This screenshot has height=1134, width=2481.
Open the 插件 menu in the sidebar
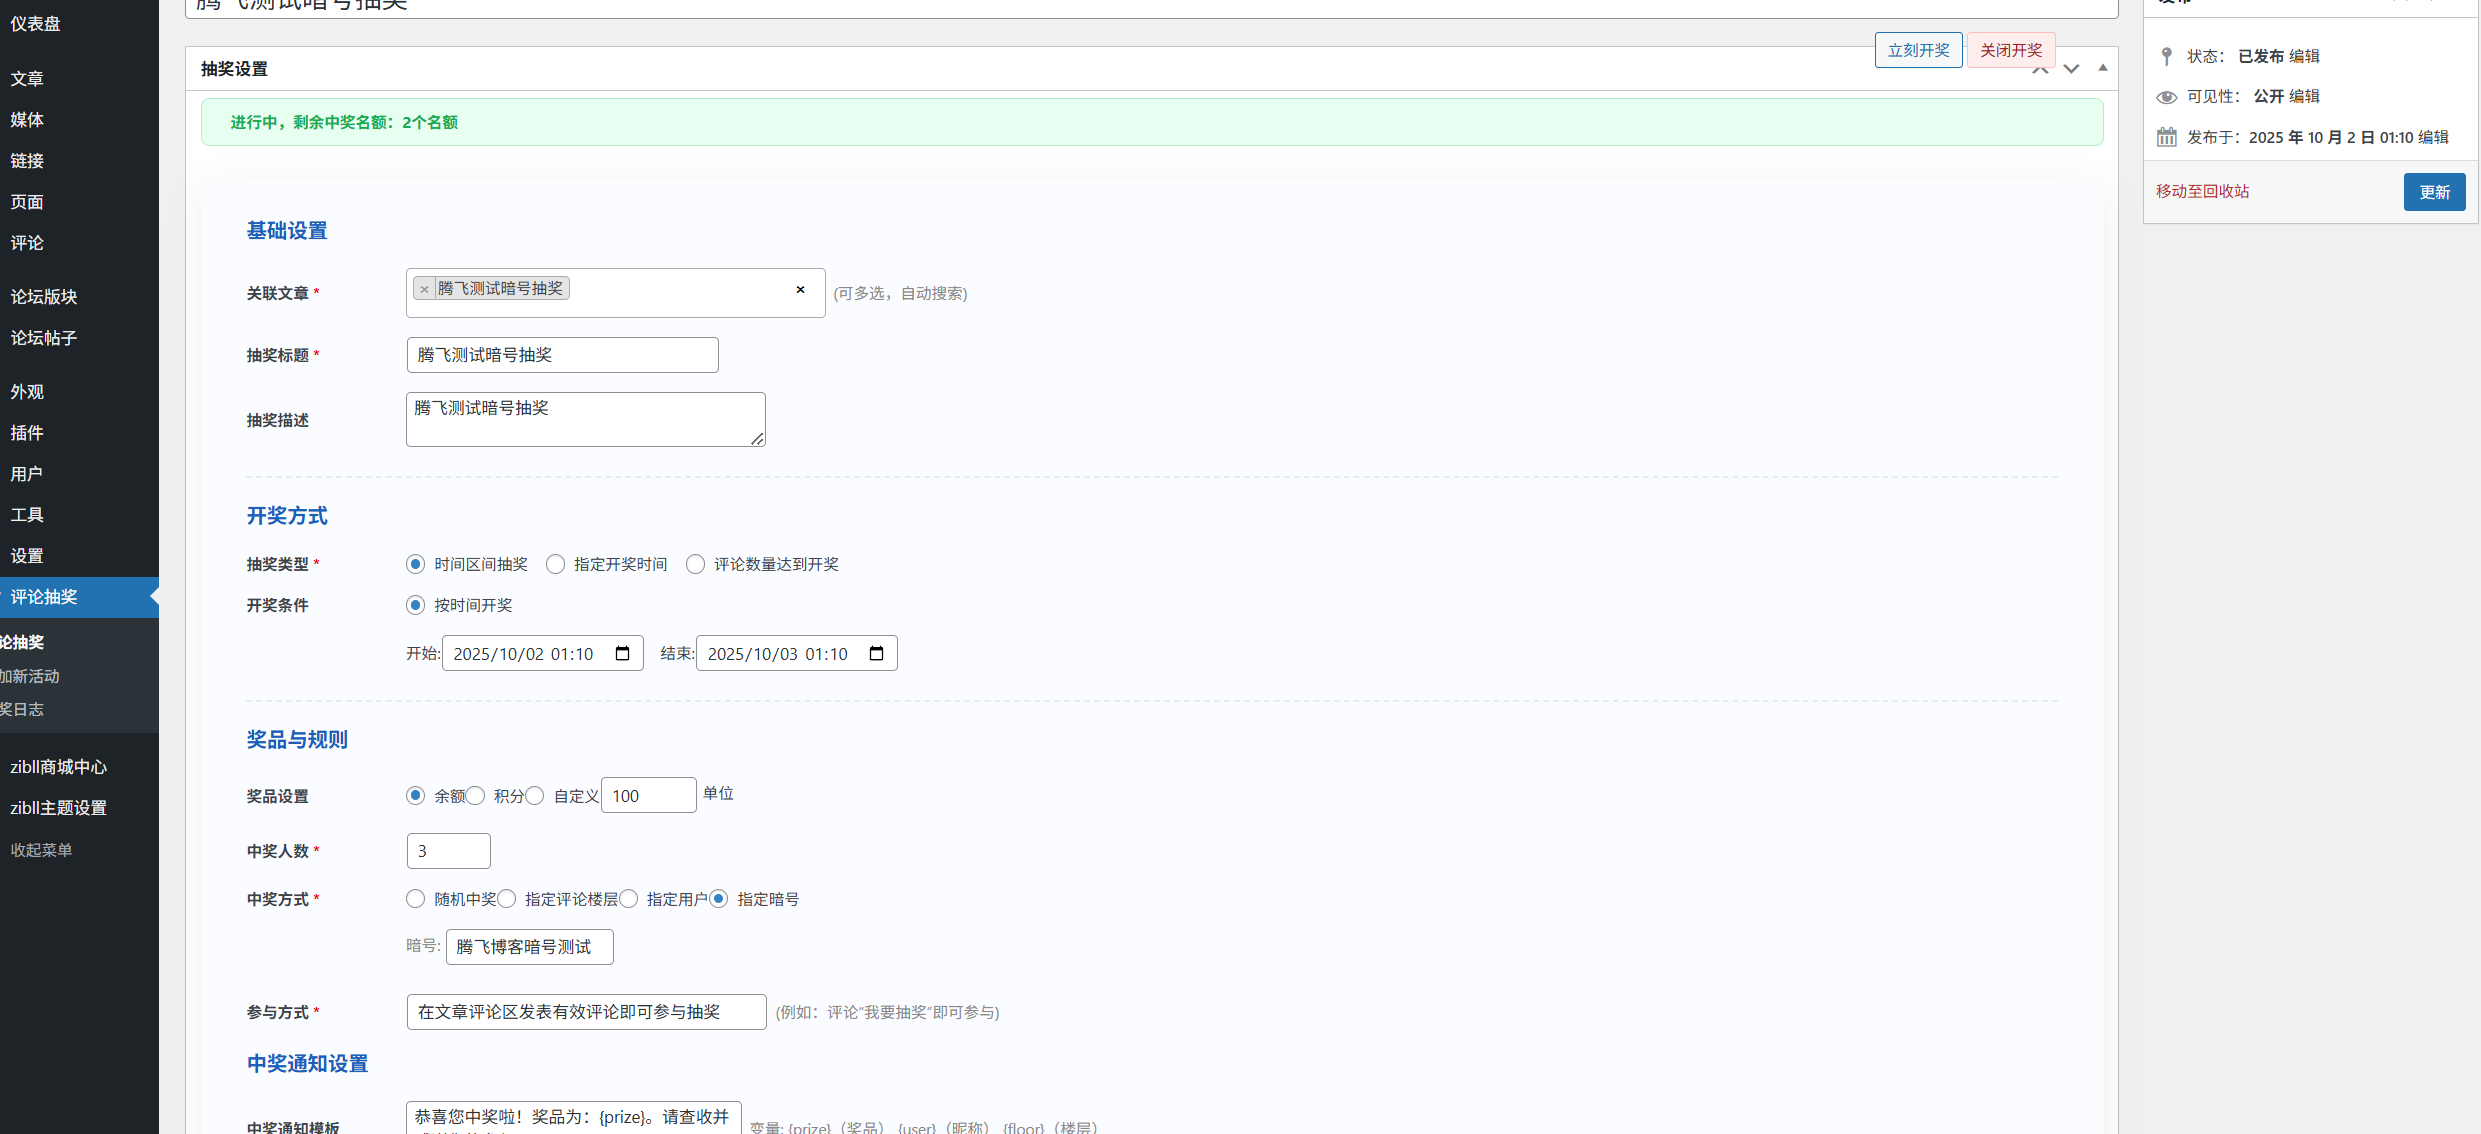point(27,433)
